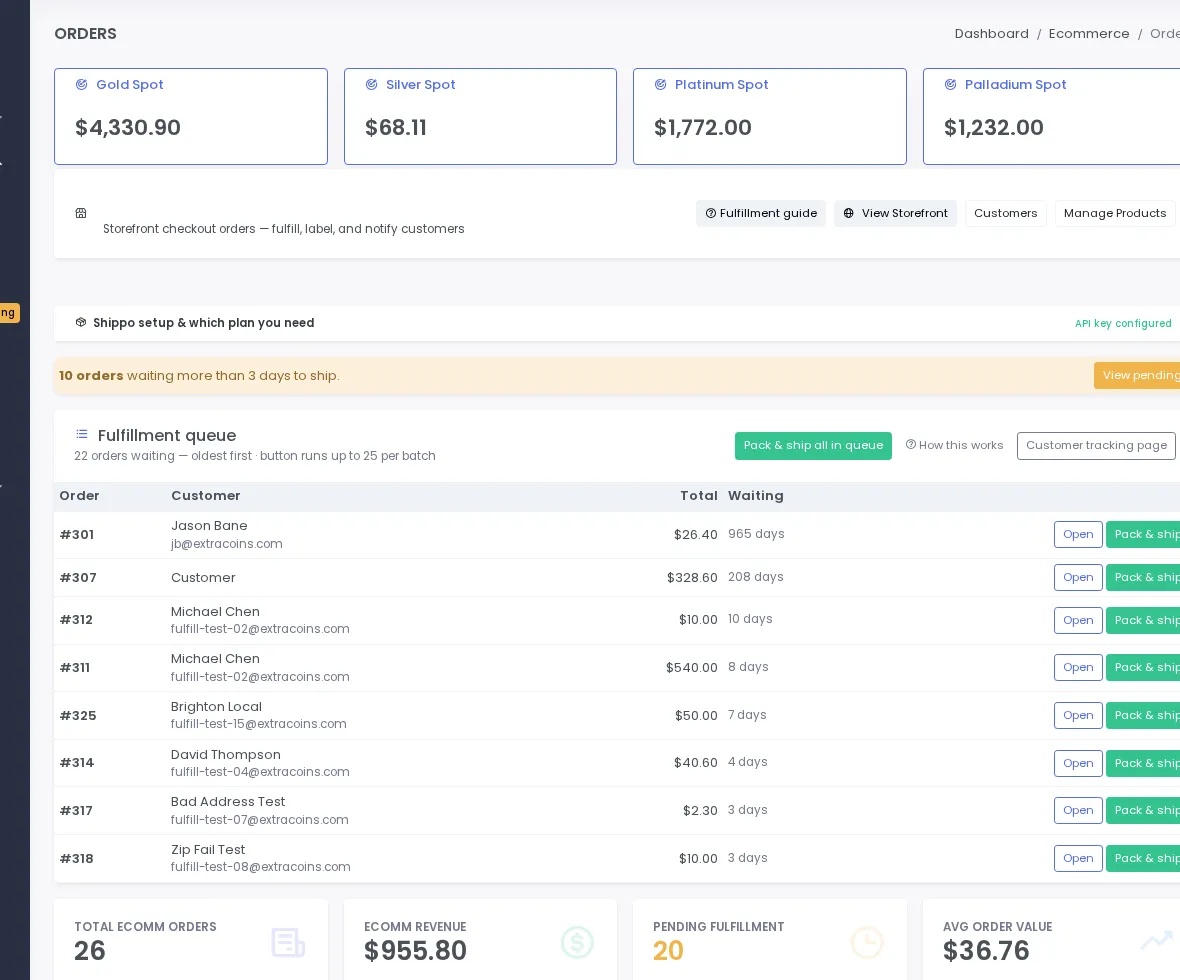Pack & ship order #314
Screen dimensions: 1180x980
tap(1143, 763)
